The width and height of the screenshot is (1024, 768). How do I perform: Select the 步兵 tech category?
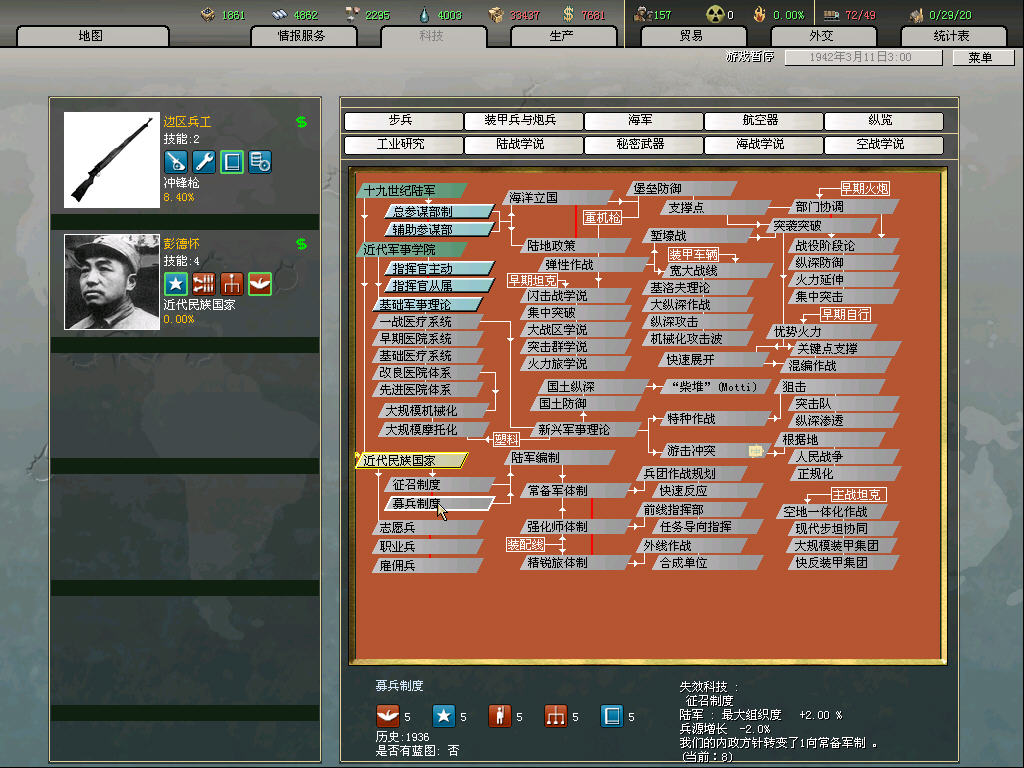403,121
